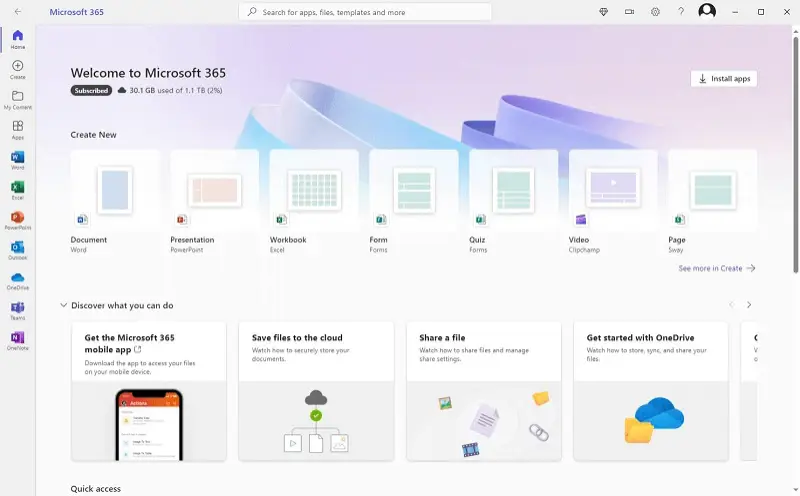This screenshot has height=496, width=800.
Task: Click the Install apps button
Action: (x=724, y=79)
